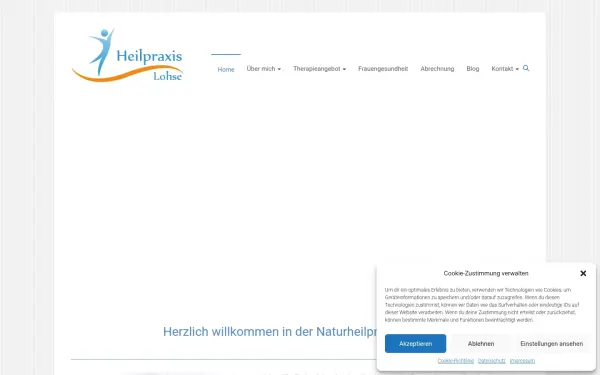The image size is (600, 375).
Task: Click the Cookie-Zustimmung verwalten title
Action: point(486,273)
